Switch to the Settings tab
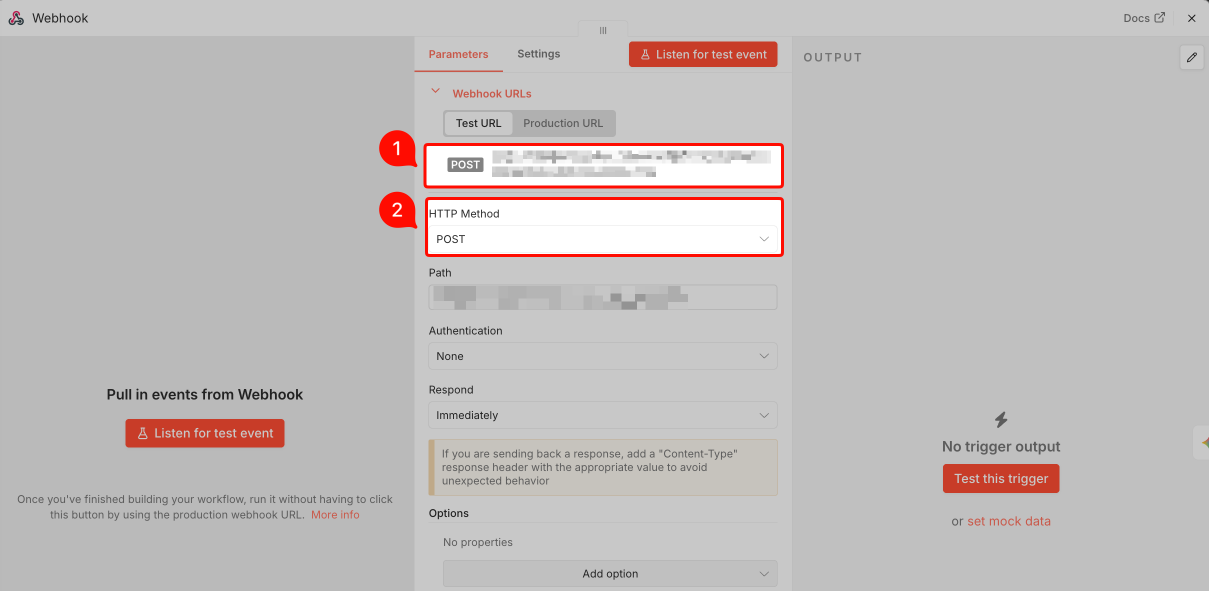Viewport: 1209px width, 591px height. [538, 54]
